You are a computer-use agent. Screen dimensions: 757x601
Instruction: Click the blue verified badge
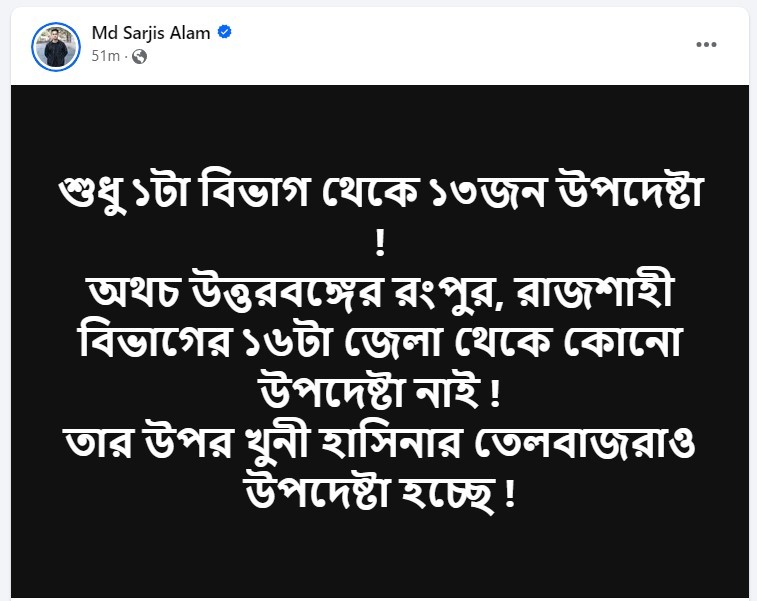(x=224, y=32)
